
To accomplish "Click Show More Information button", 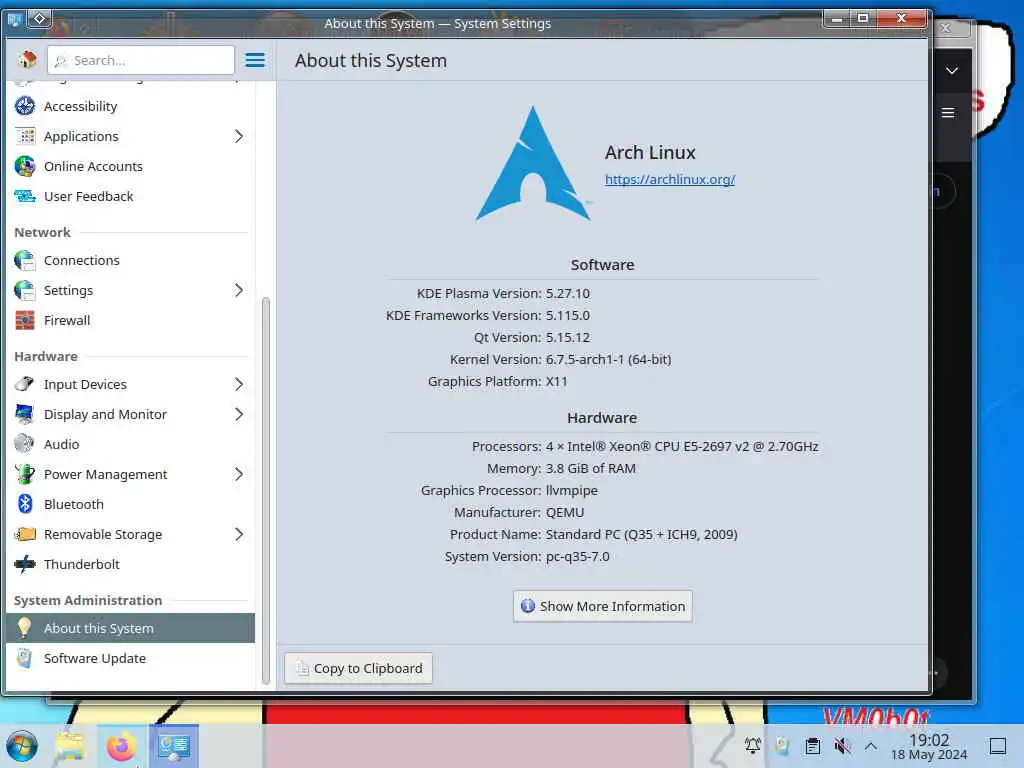I will pos(603,607).
